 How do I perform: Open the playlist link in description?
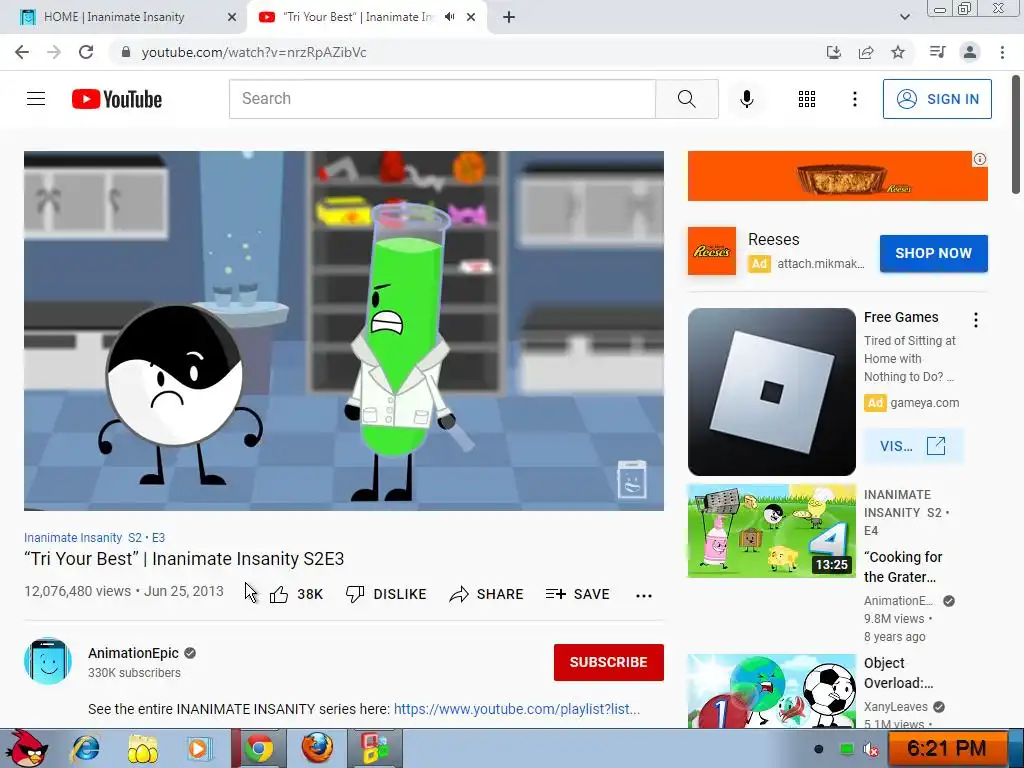pos(517,709)
